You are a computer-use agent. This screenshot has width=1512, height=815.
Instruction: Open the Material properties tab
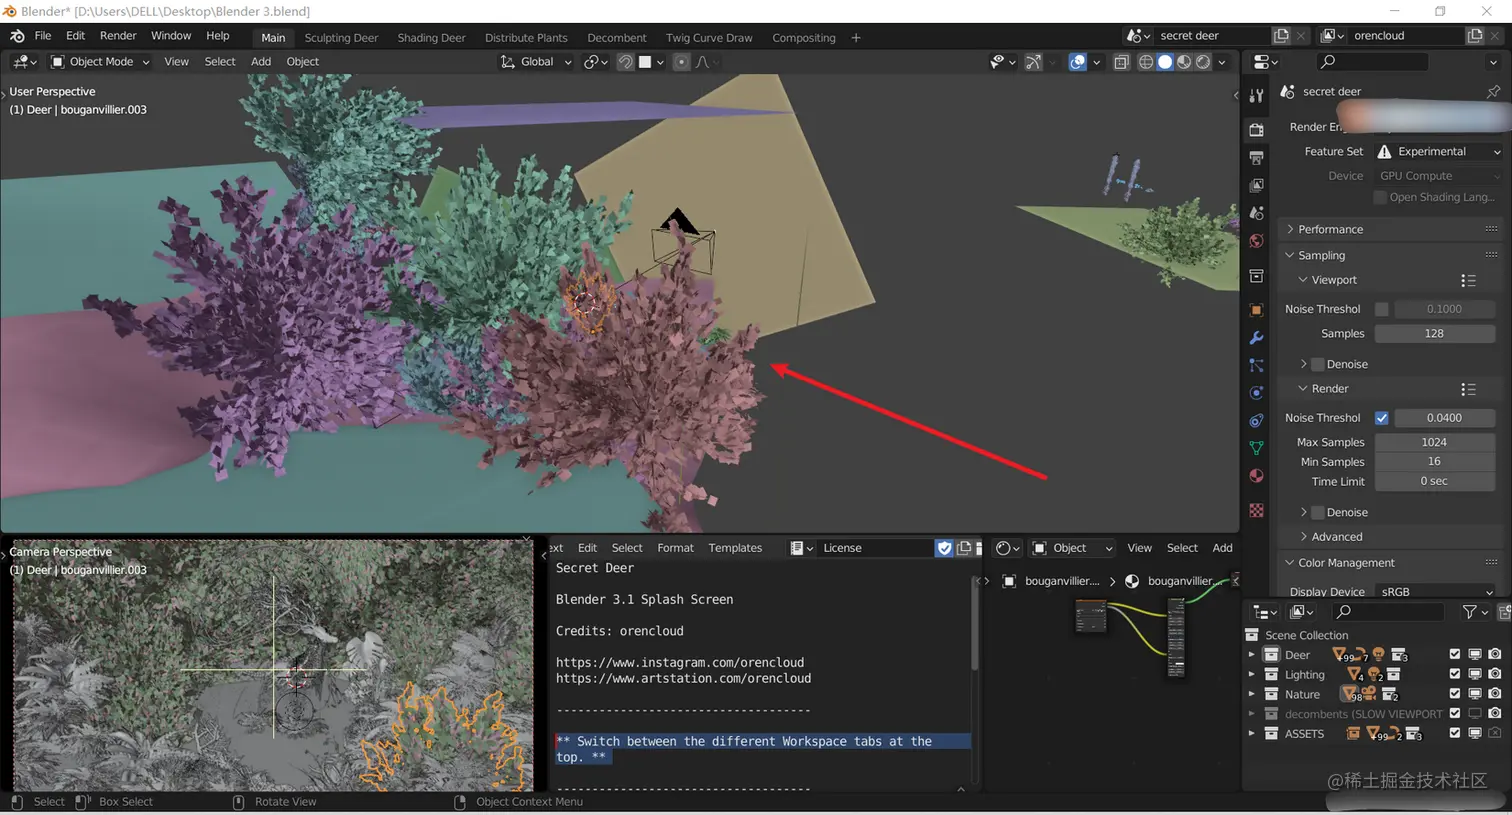pyautogui.click(x=1256, y=476)
